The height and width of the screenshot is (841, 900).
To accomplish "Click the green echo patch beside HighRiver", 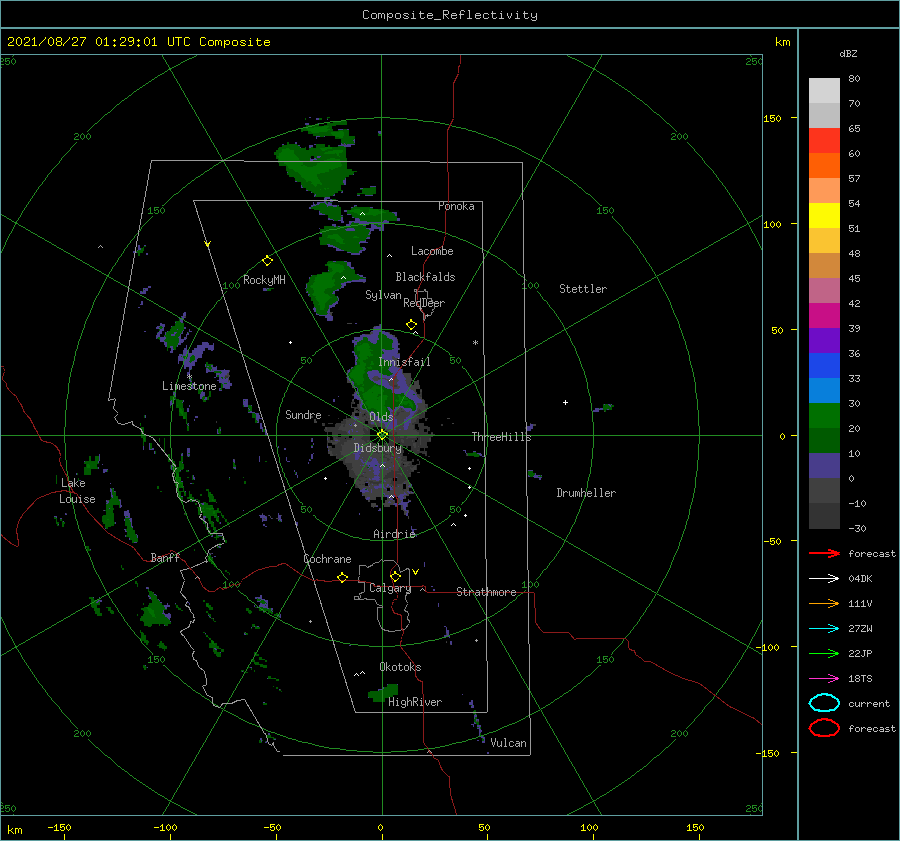I will tap(385, 692).
